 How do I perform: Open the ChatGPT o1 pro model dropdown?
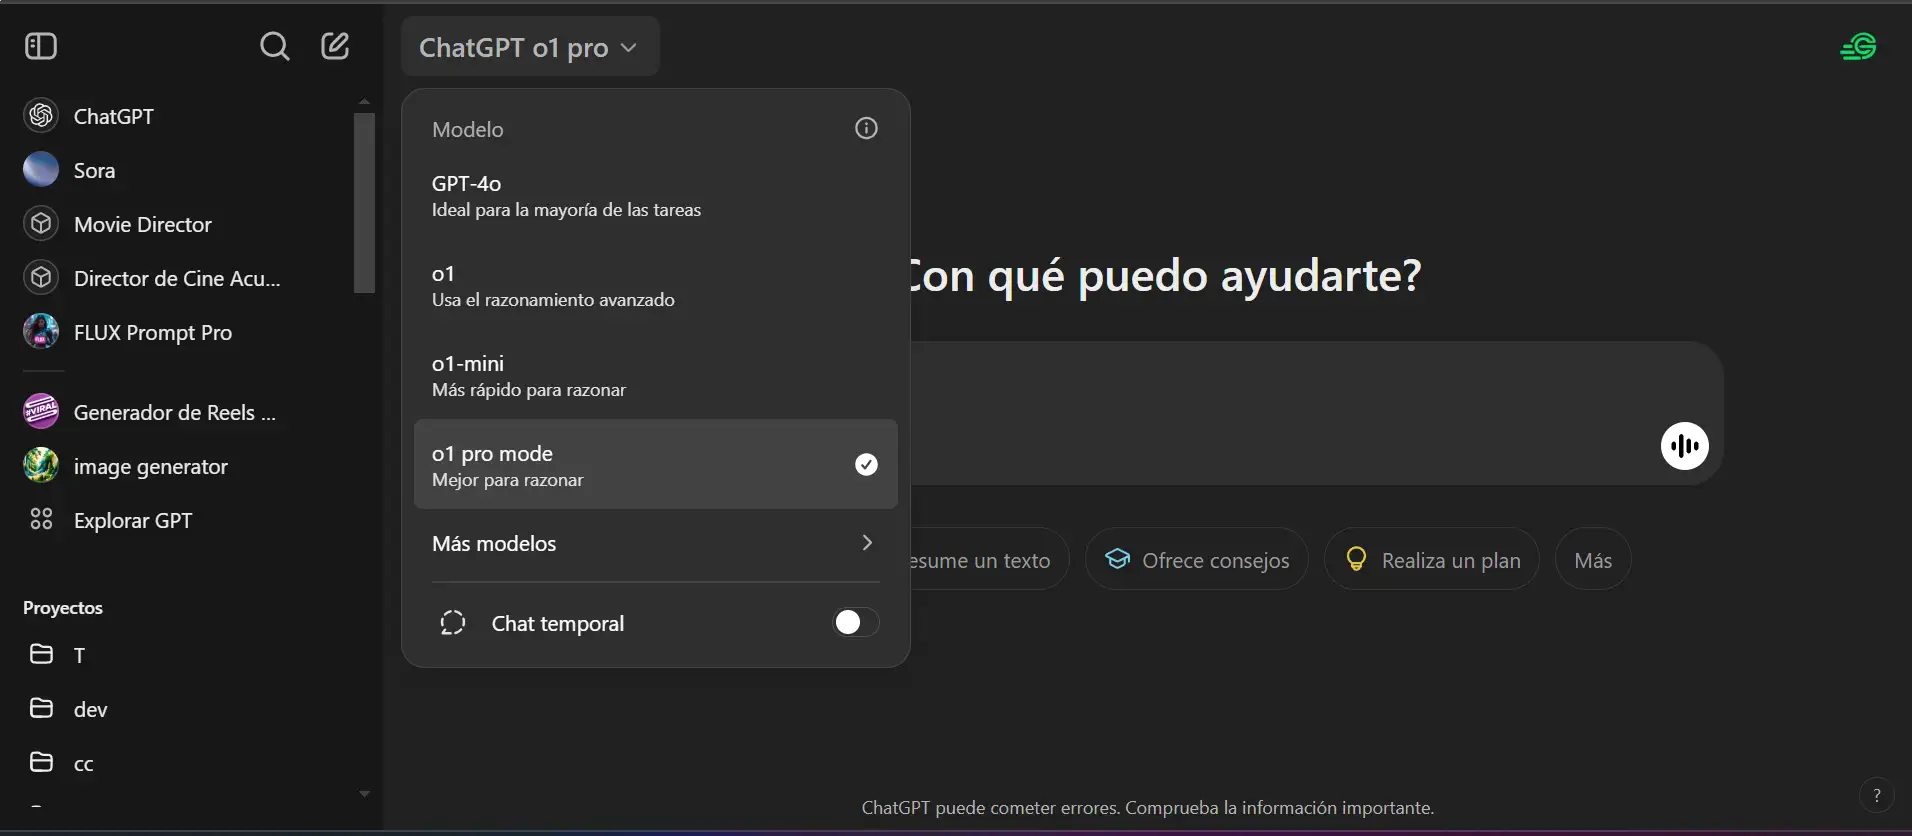[529, 47]
